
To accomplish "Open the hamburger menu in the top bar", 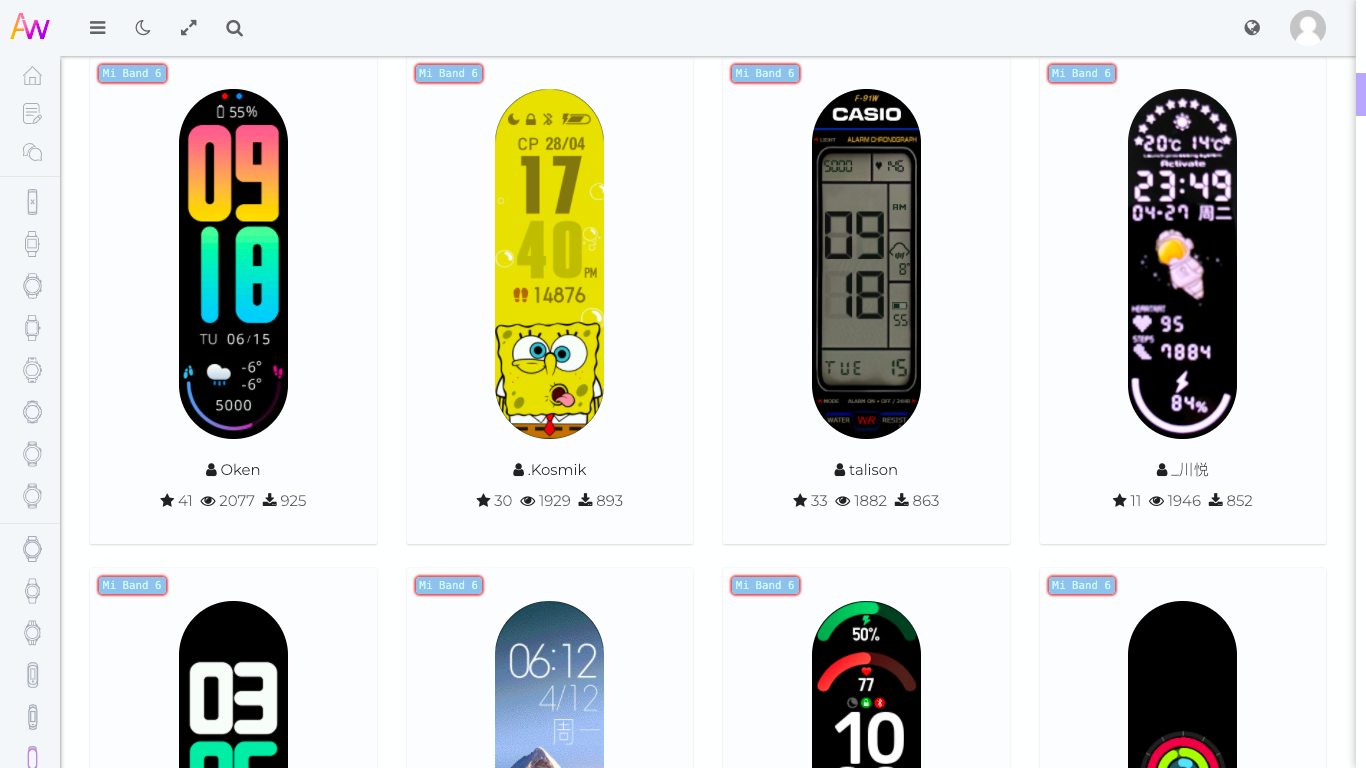I will [x=97, y=28].
